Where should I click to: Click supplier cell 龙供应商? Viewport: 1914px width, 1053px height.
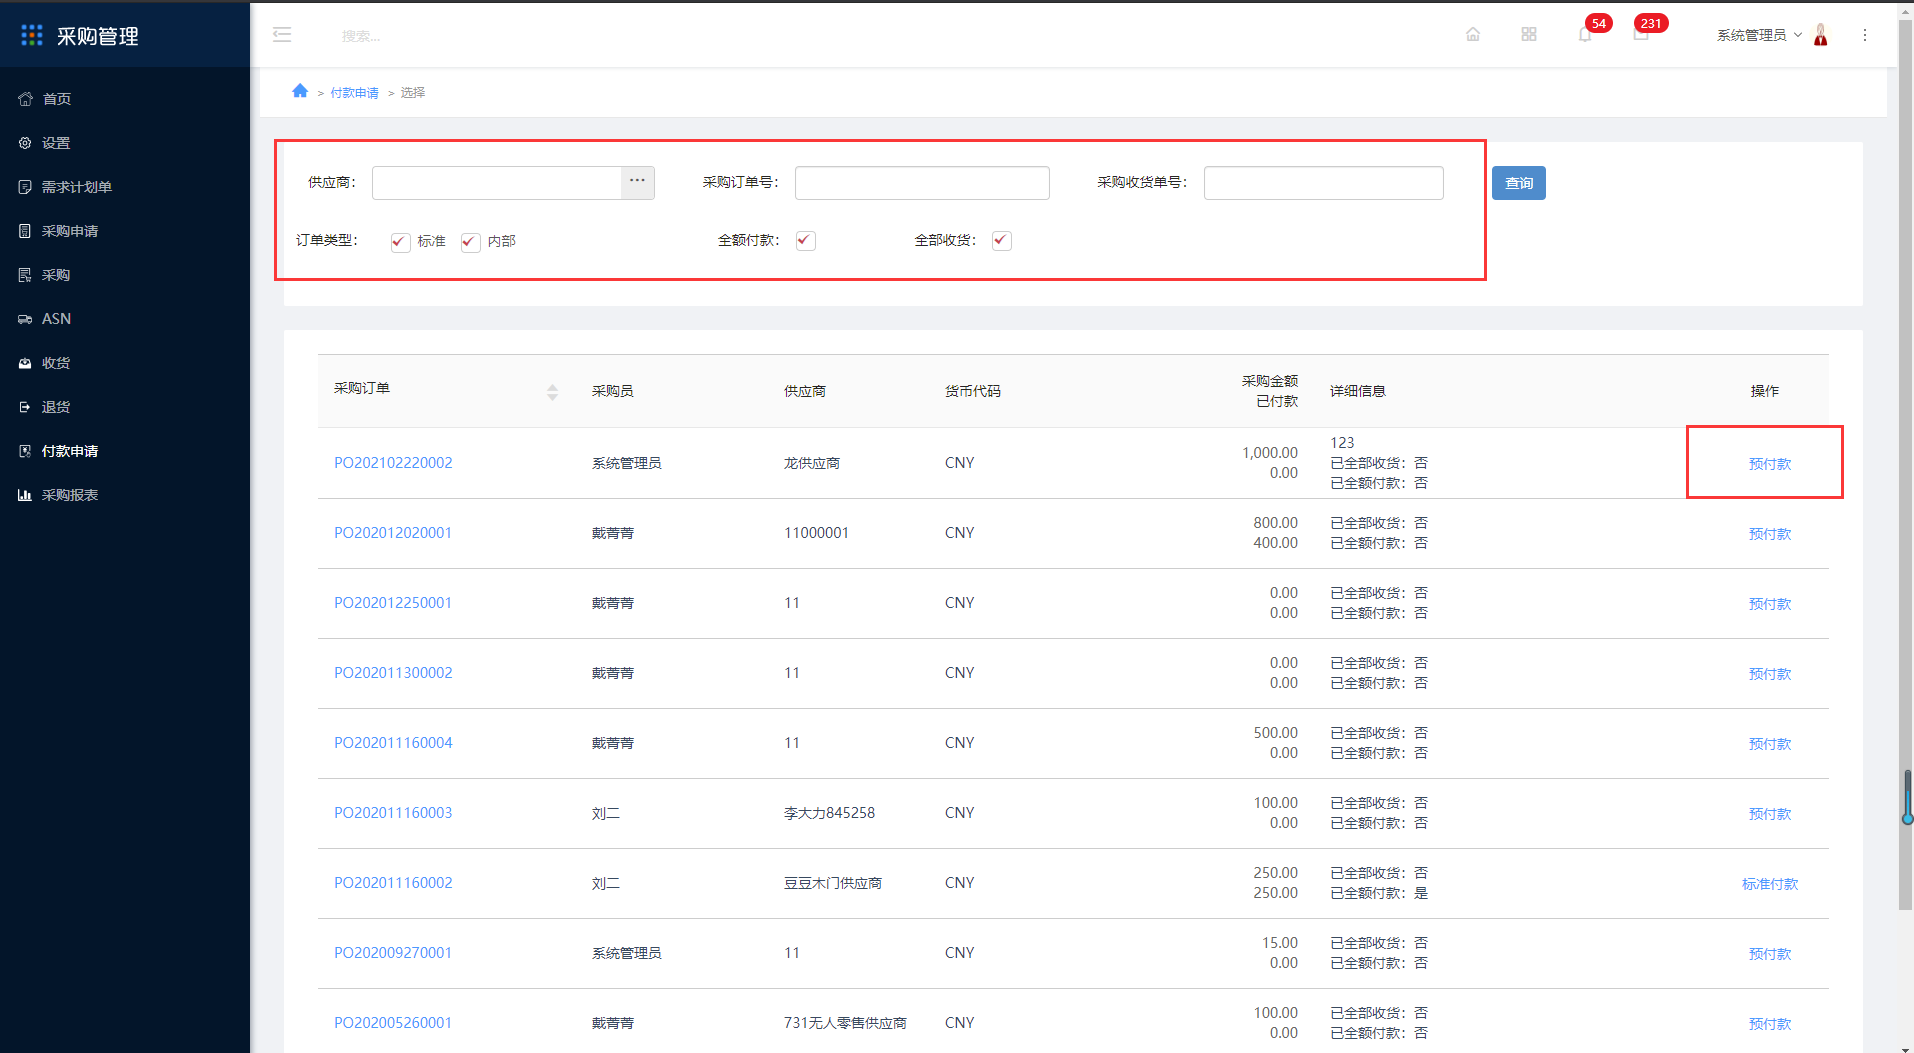point(812,463)
